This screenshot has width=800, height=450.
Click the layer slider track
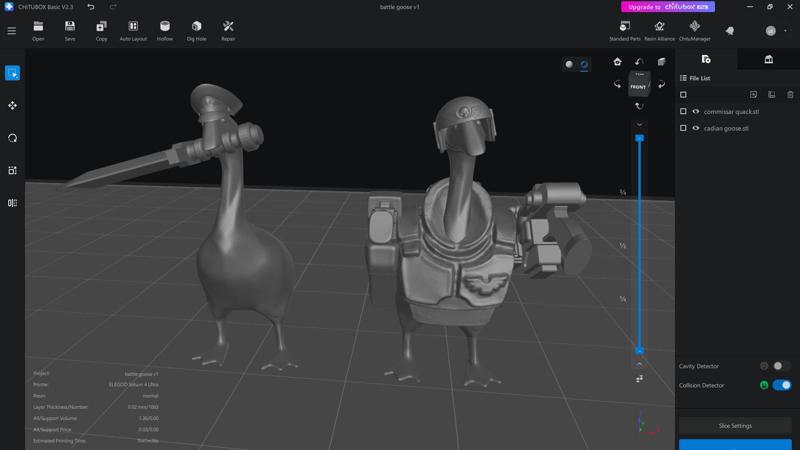[639, 244]
